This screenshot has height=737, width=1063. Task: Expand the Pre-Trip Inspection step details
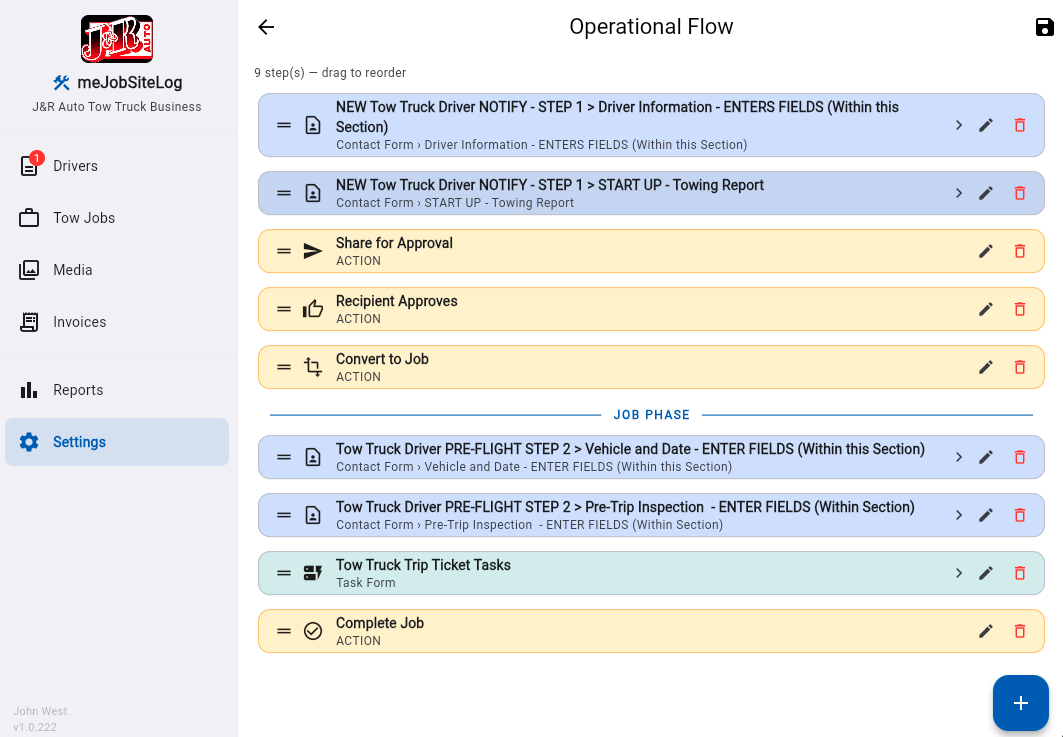point(958,514)
